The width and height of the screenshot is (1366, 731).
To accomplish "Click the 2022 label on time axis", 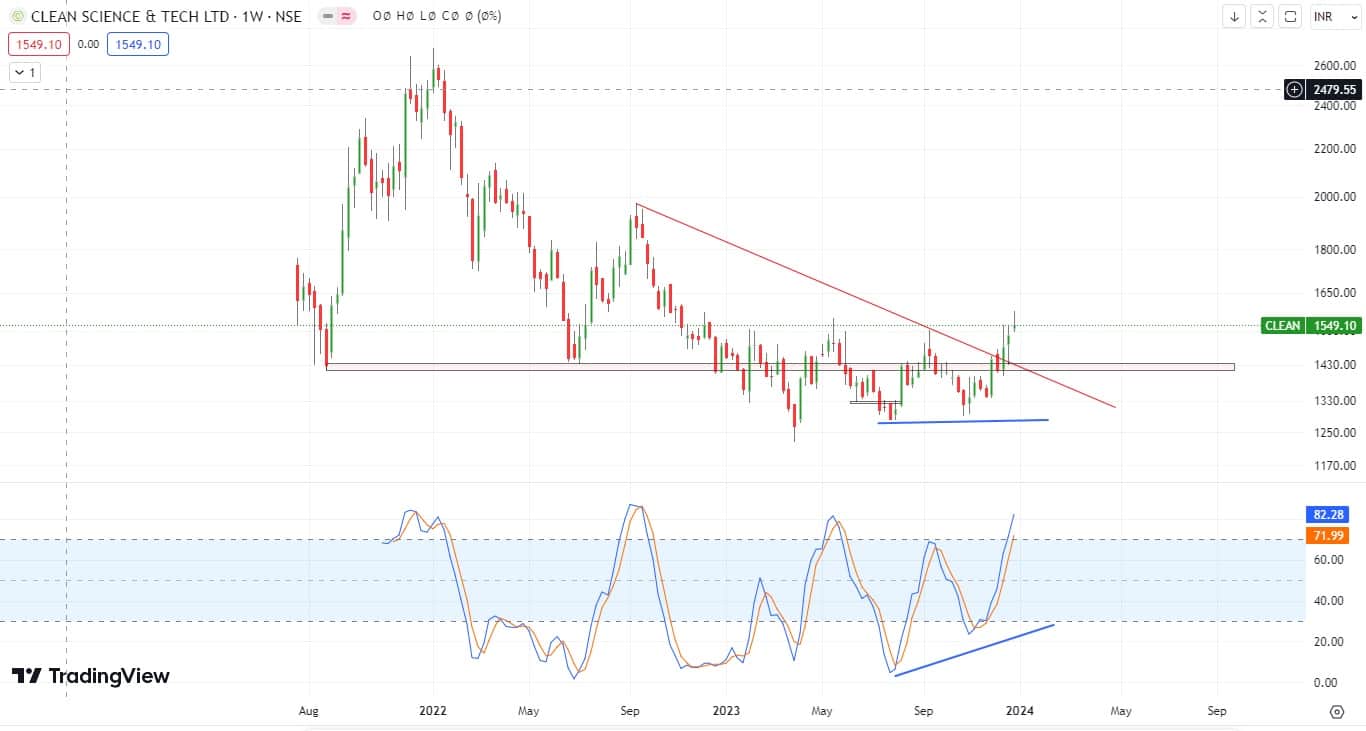I will (x=433, y=712).
